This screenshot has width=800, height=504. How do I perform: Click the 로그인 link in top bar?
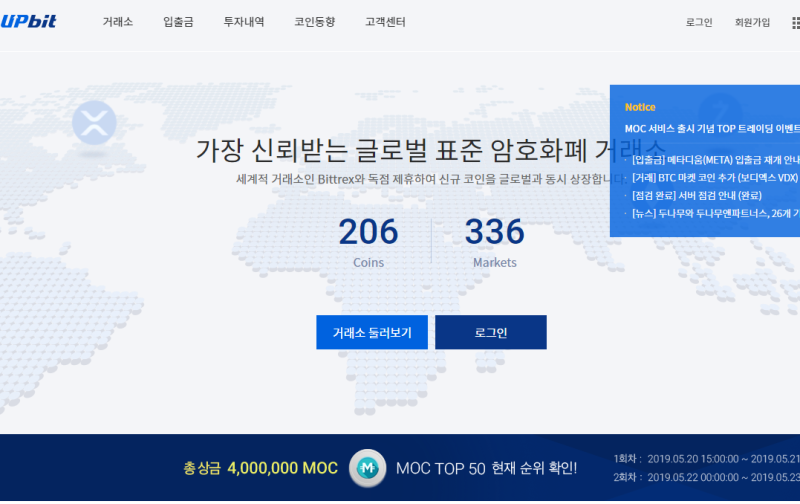[x=698, y=22]
